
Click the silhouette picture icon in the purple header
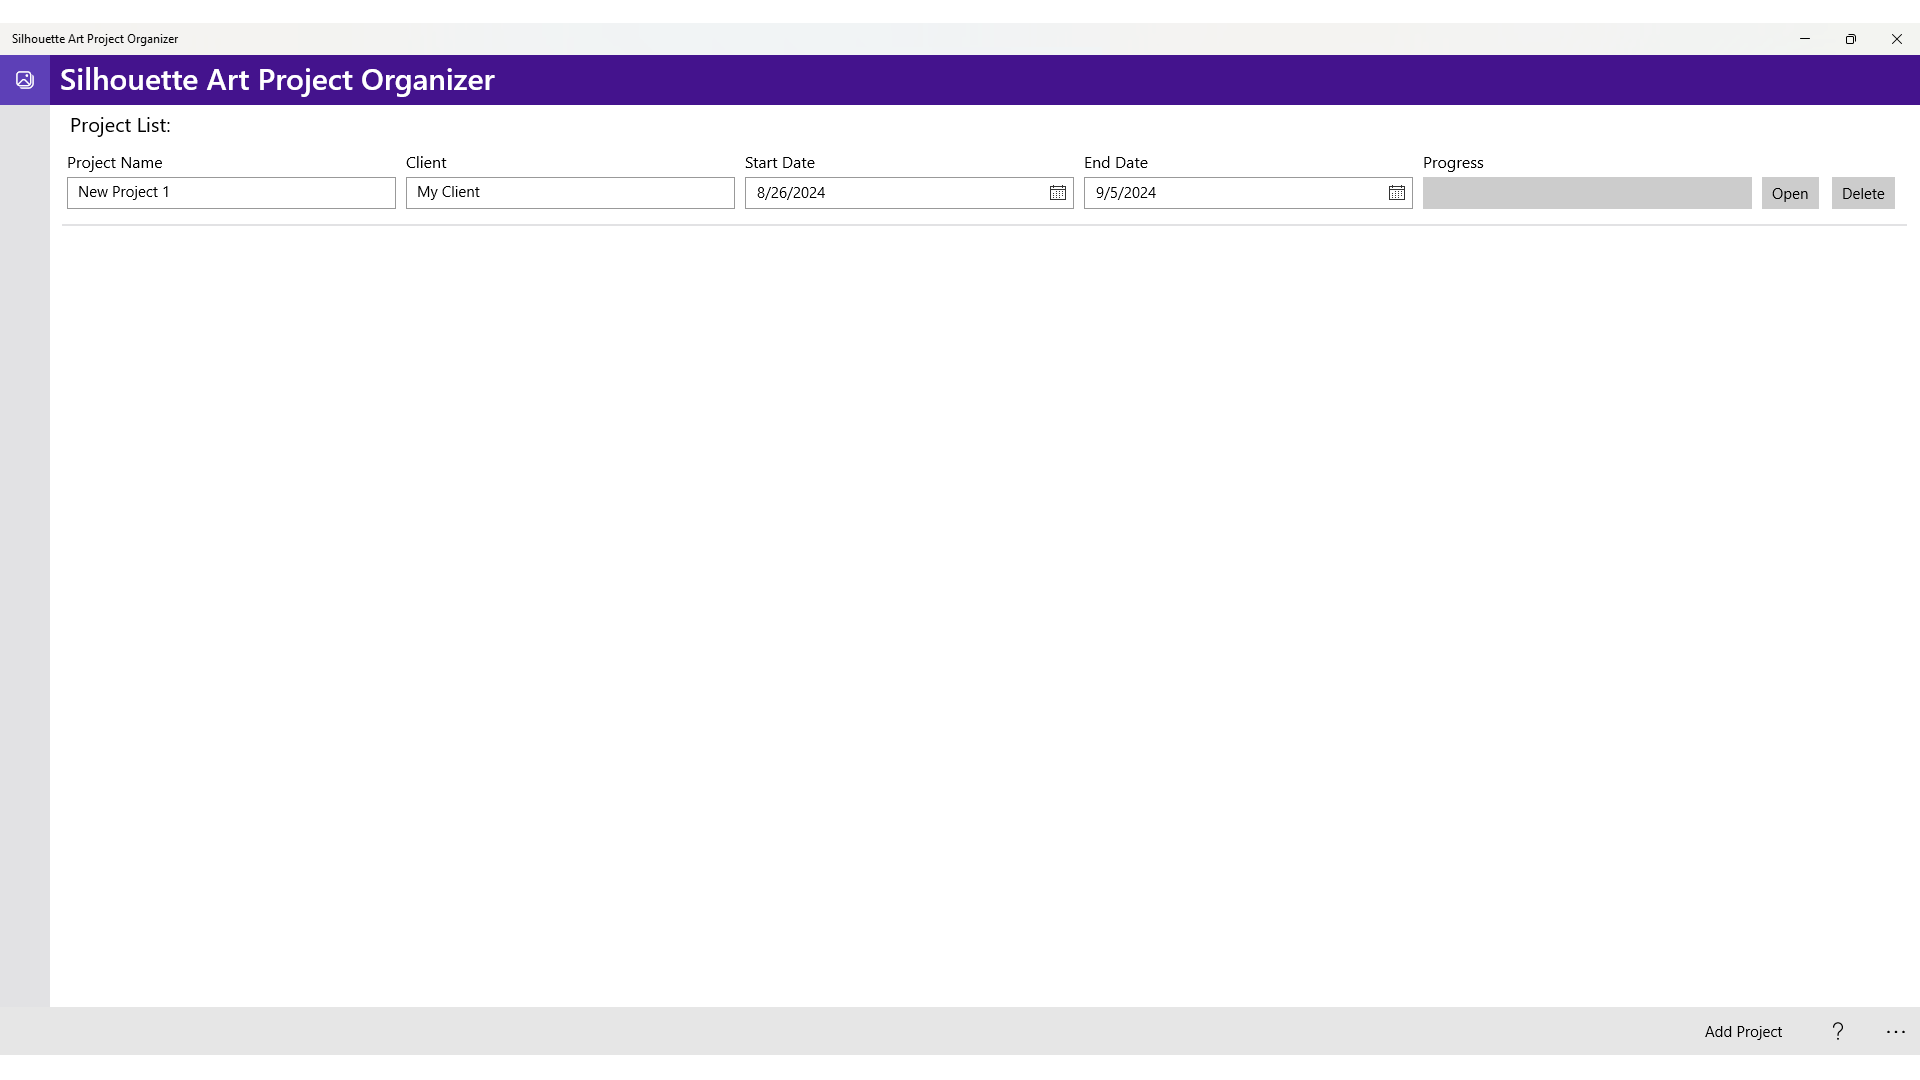(x=25, y=80)
